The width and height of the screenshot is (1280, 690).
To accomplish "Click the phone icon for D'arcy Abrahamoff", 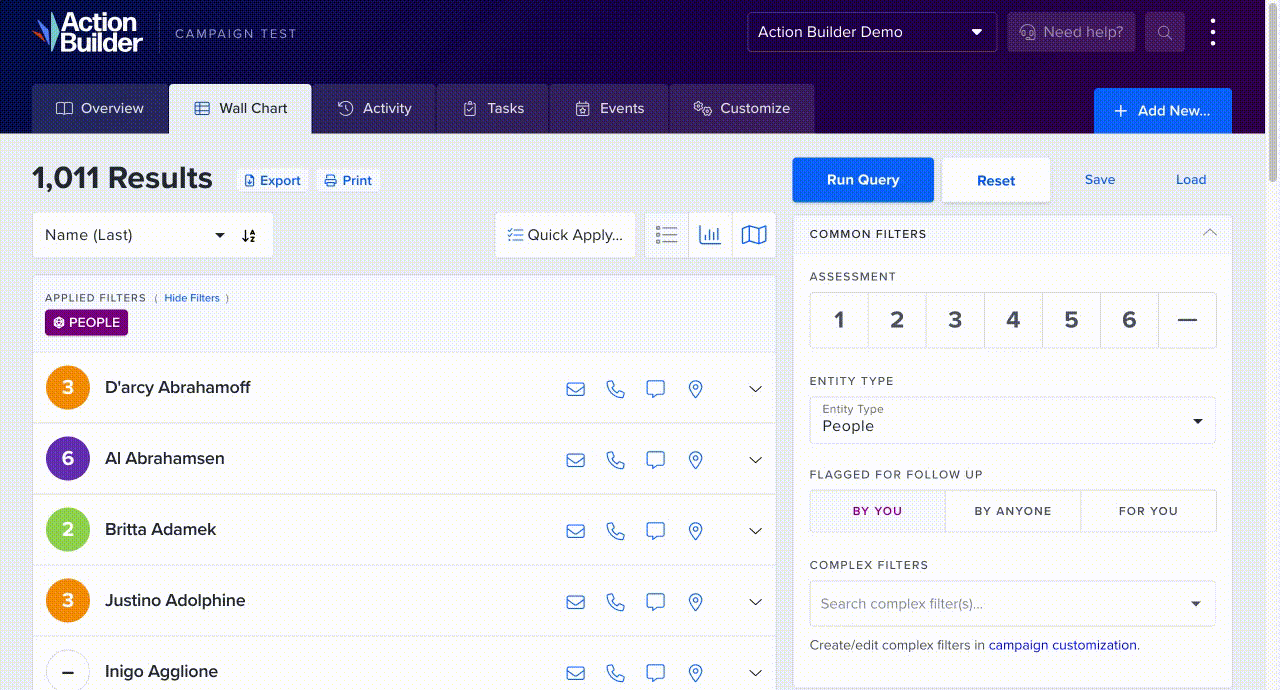I will click(x=615, y=389).
